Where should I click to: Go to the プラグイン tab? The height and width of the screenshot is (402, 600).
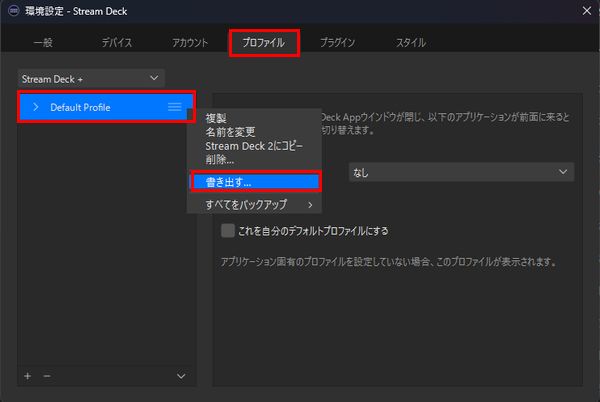tap(337, 42)
